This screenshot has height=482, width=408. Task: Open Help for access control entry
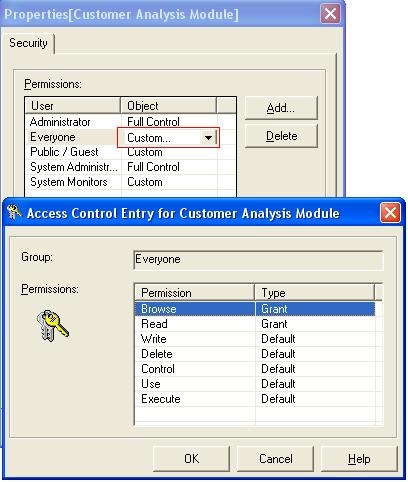(359, 459)
